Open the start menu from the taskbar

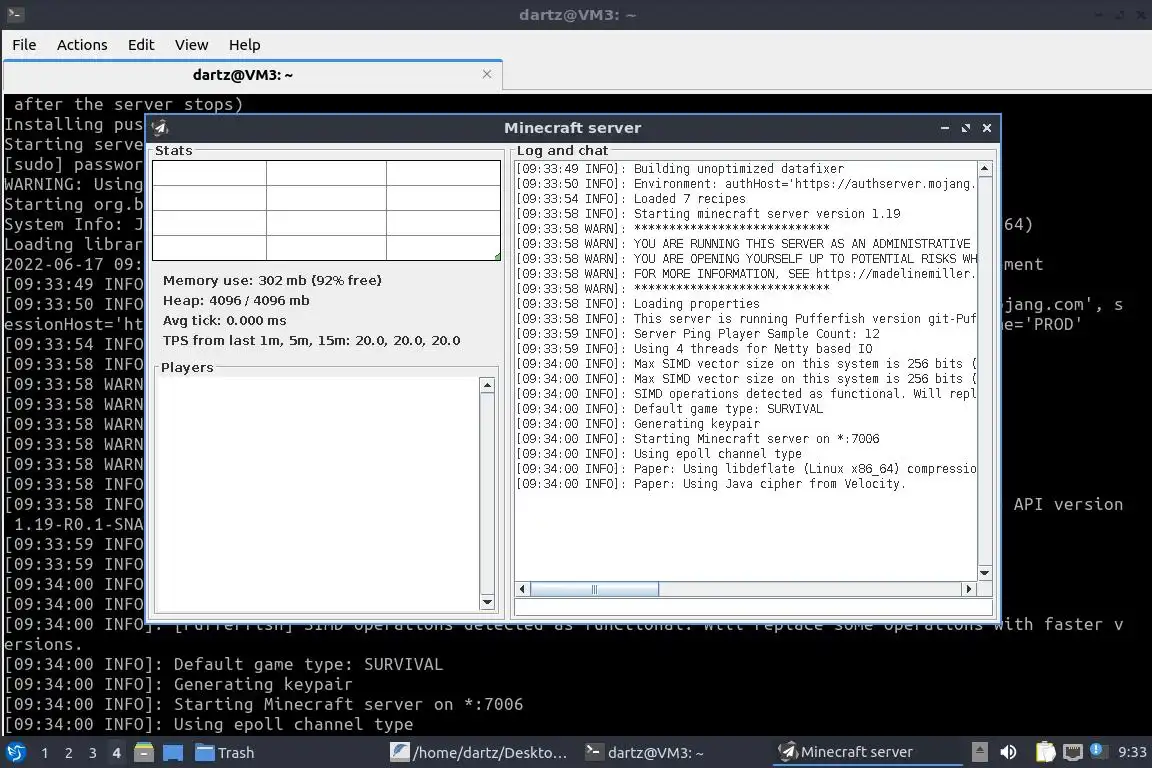click(15, 752)
